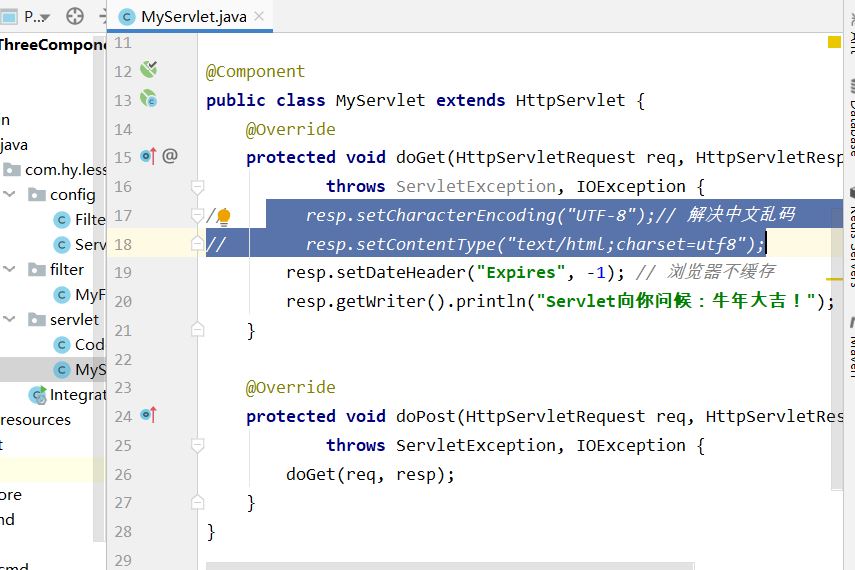Click the yellow inspection indicator square
This screenshot has width=855, height=570.
point(834,42)
